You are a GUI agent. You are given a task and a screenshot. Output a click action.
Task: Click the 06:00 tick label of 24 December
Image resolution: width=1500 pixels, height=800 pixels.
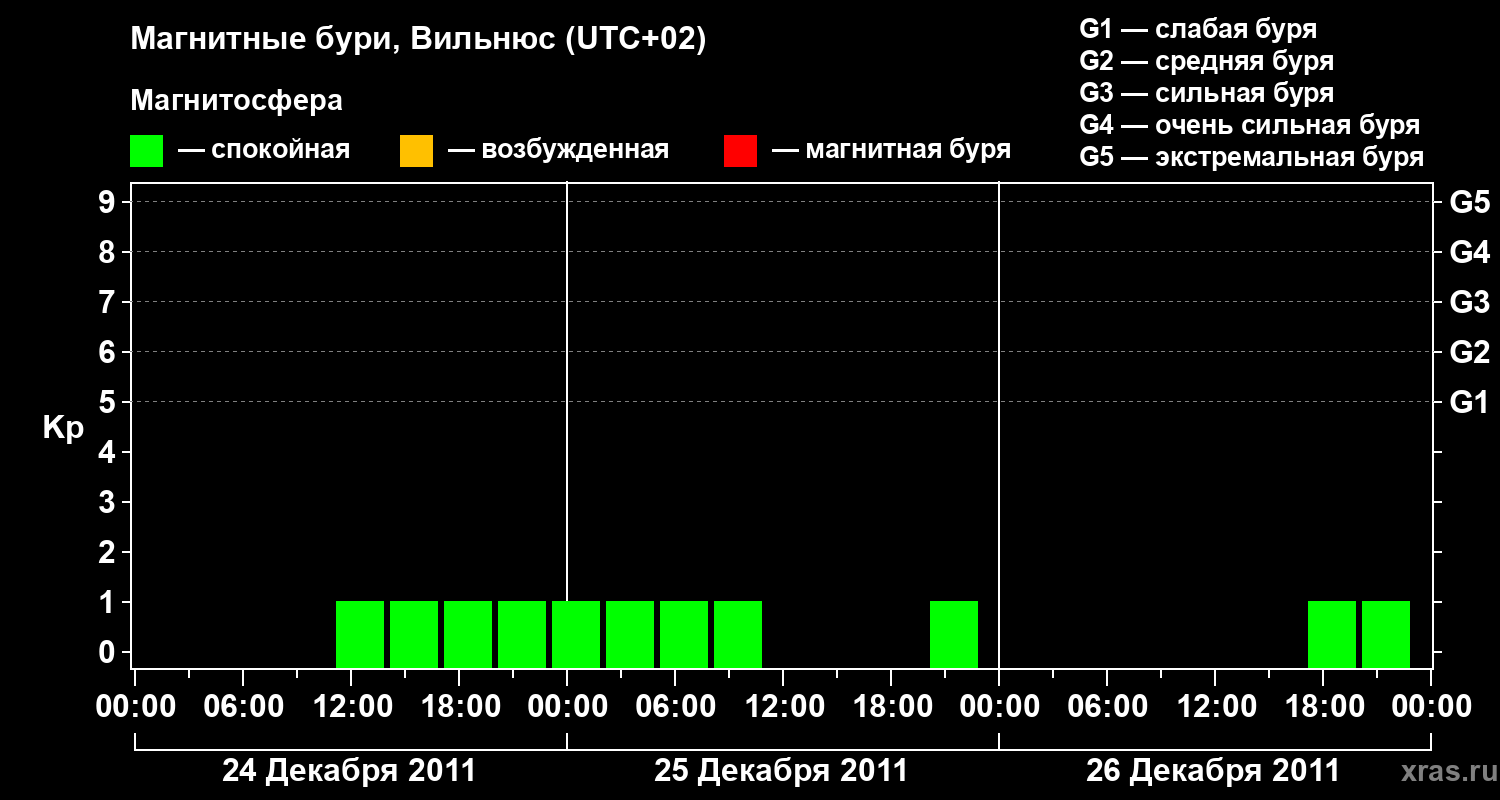[x=243, y=706]
